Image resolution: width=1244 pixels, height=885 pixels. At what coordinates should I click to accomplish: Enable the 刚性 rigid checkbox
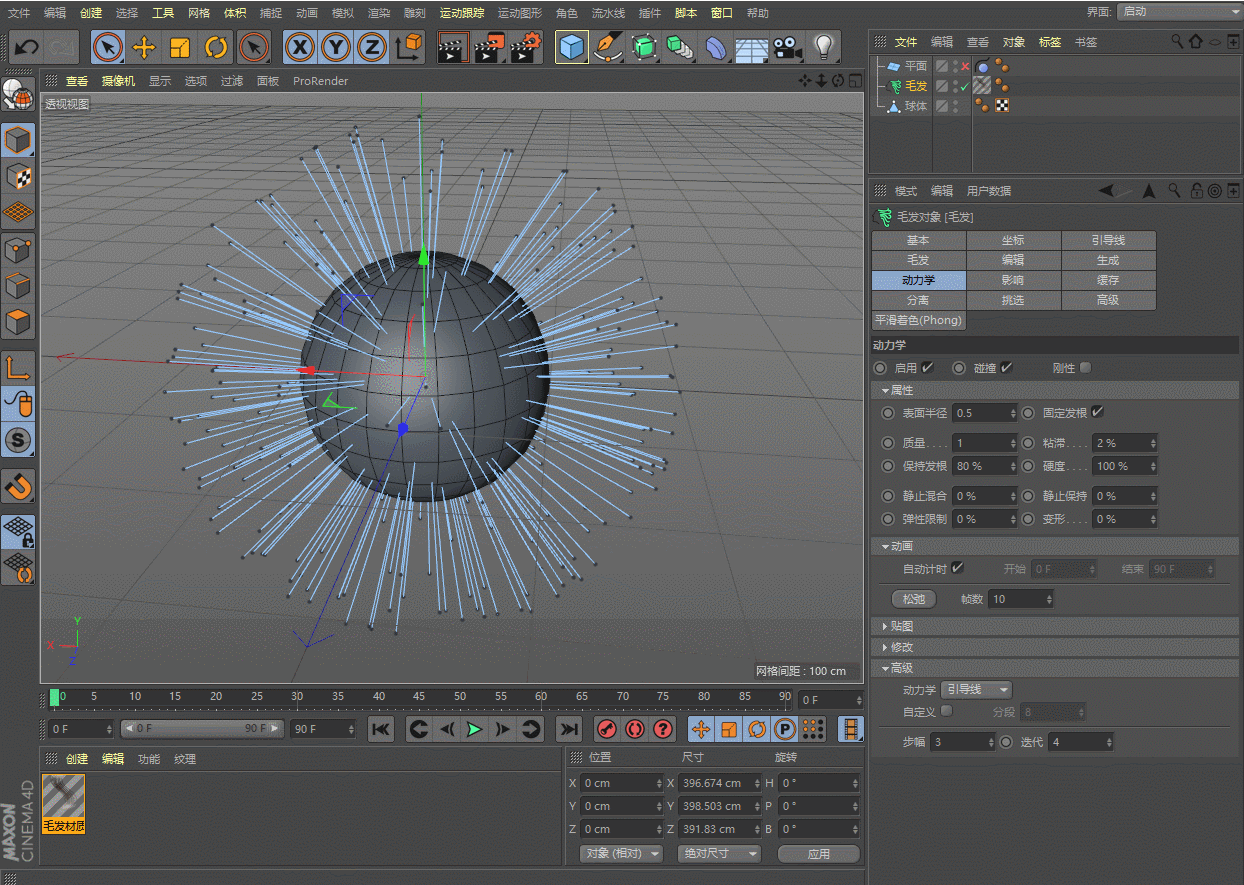tap(1085, 368)
